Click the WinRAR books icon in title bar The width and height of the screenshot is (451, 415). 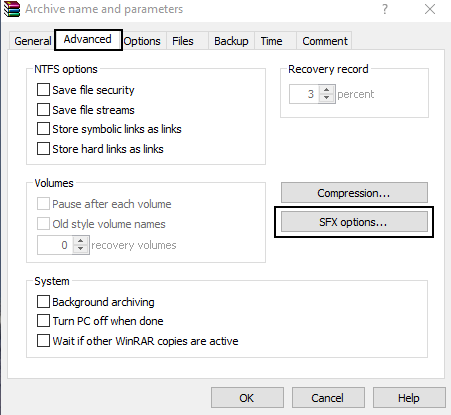[x=12, y=9]
